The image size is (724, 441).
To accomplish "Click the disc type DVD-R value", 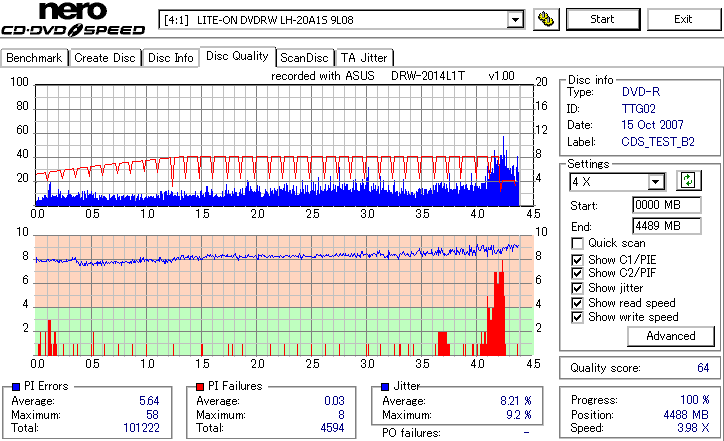I will (641, 92).
